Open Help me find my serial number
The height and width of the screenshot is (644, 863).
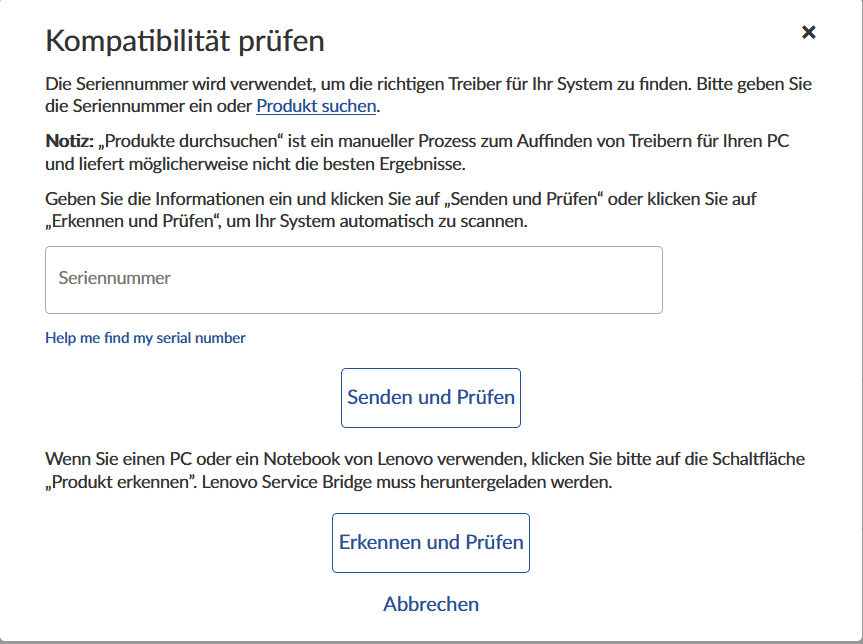tap(145, 337)
